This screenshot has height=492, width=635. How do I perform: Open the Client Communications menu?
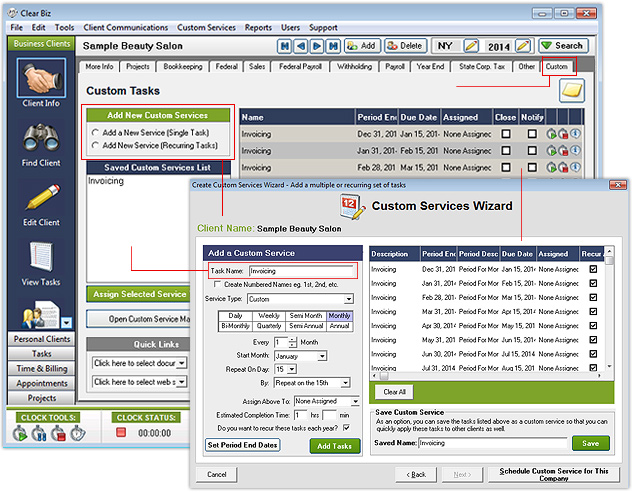click(126, 28)
